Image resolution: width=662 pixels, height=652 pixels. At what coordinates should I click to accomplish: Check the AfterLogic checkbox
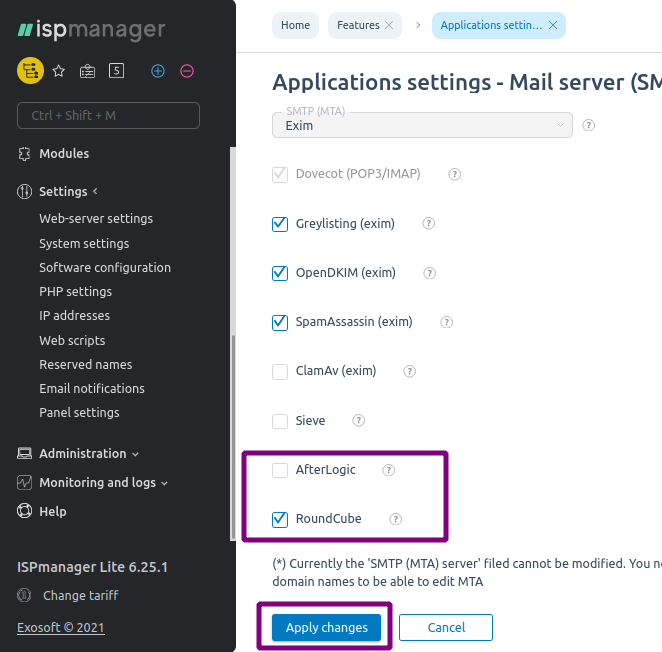coord(280,470)
